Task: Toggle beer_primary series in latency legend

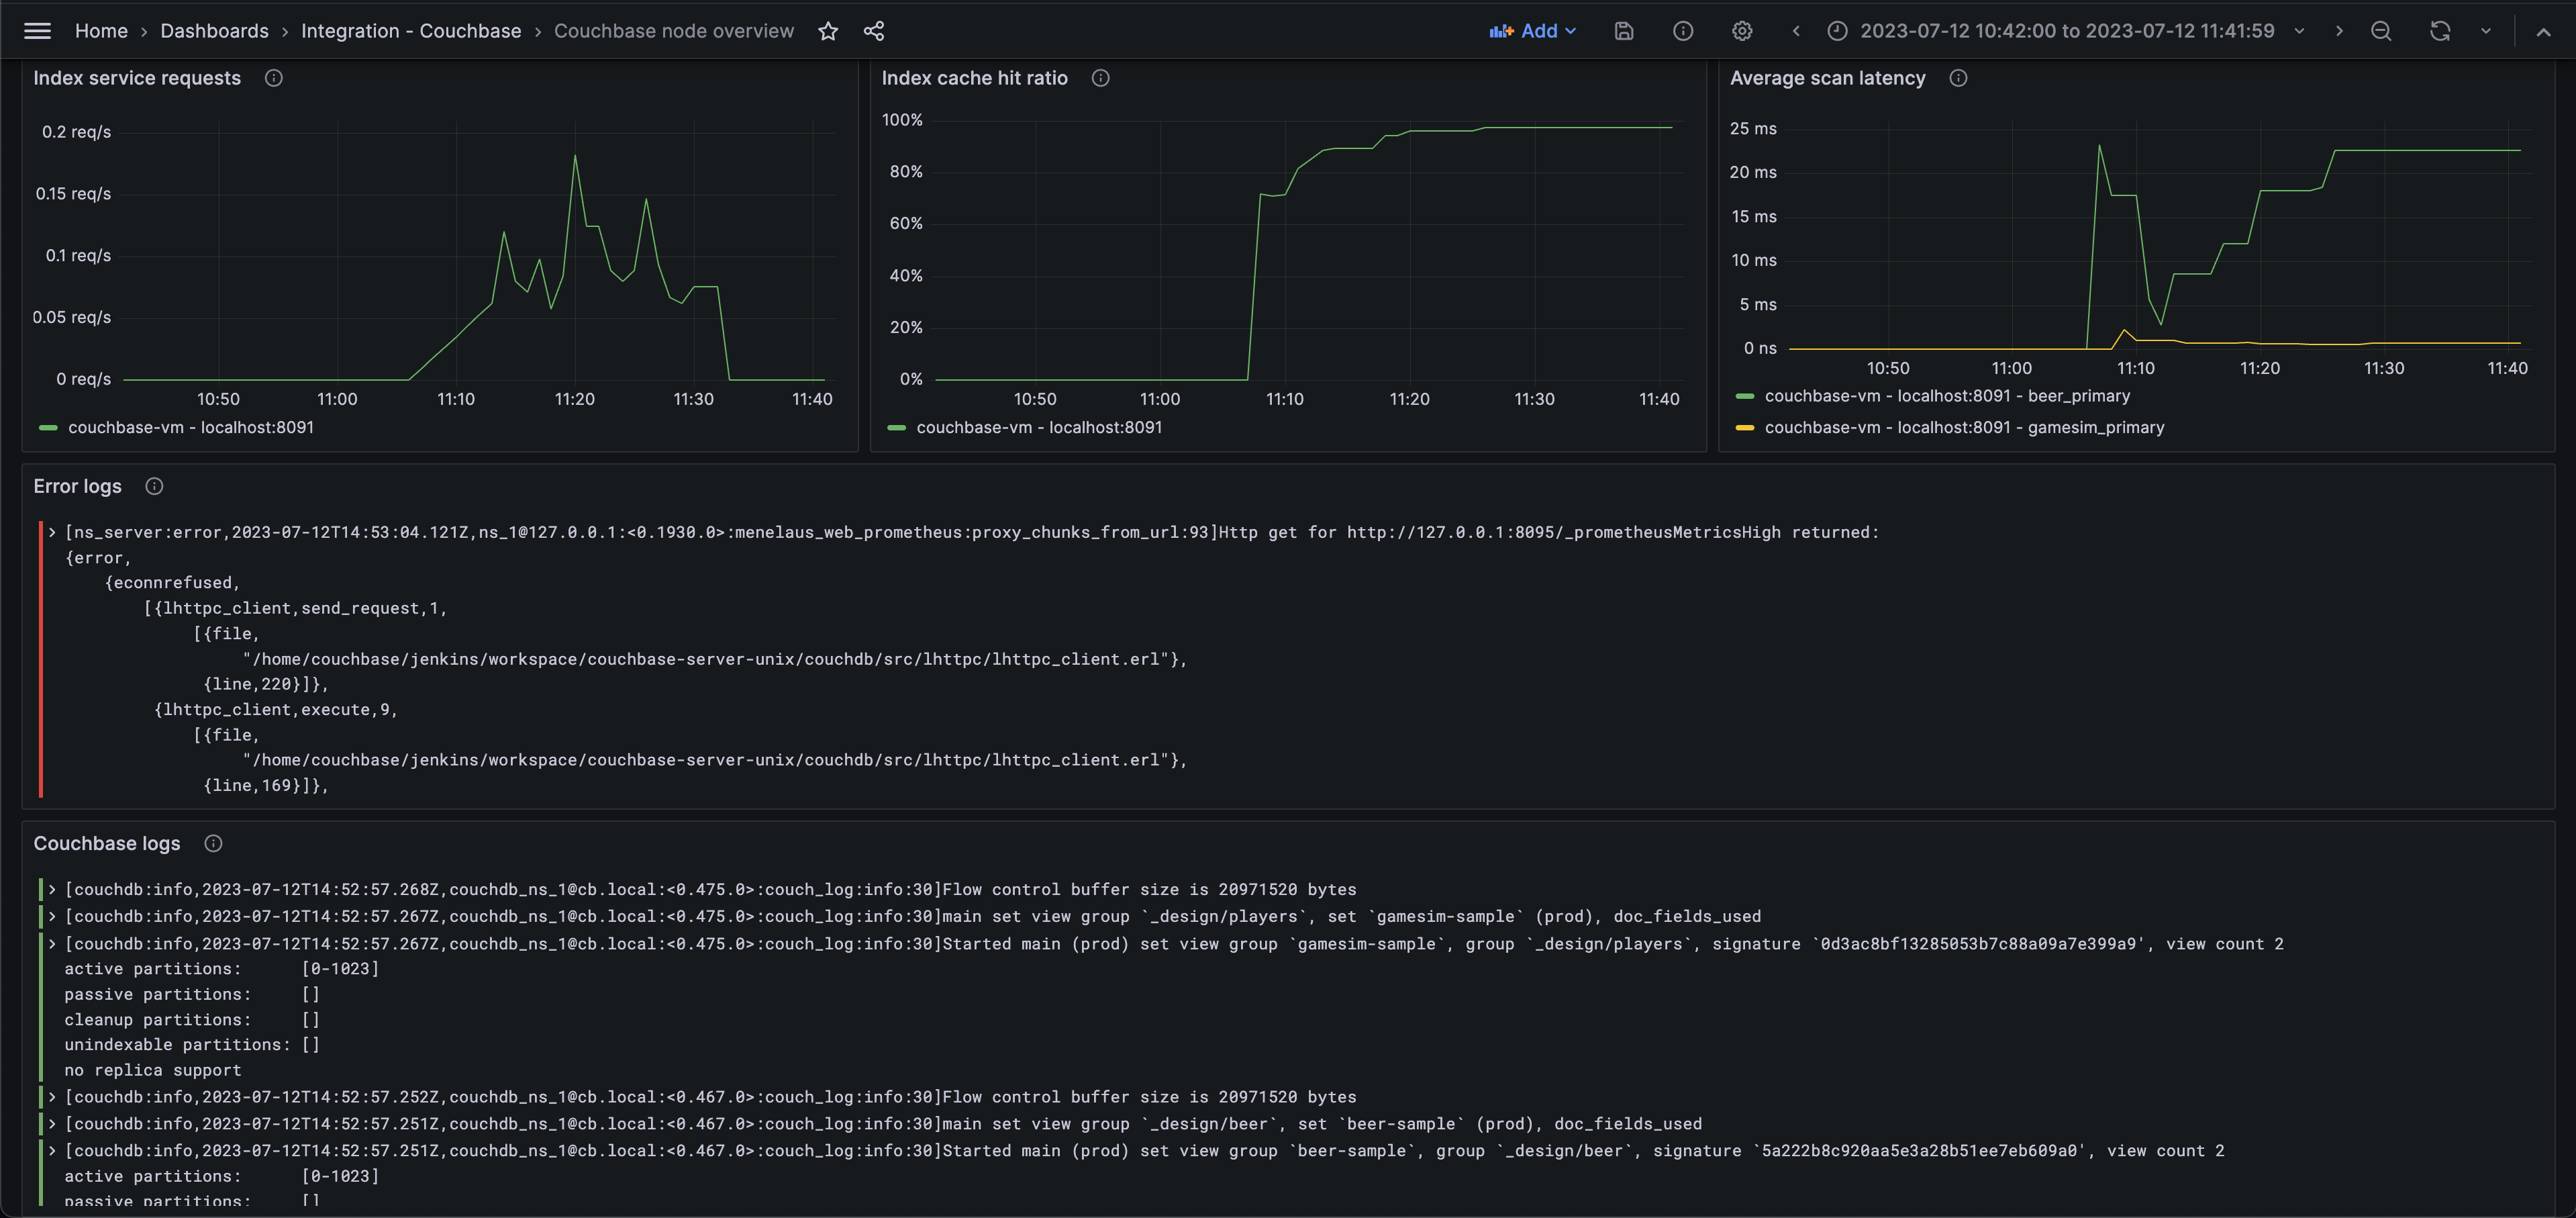Action: tap(1946, 396)
